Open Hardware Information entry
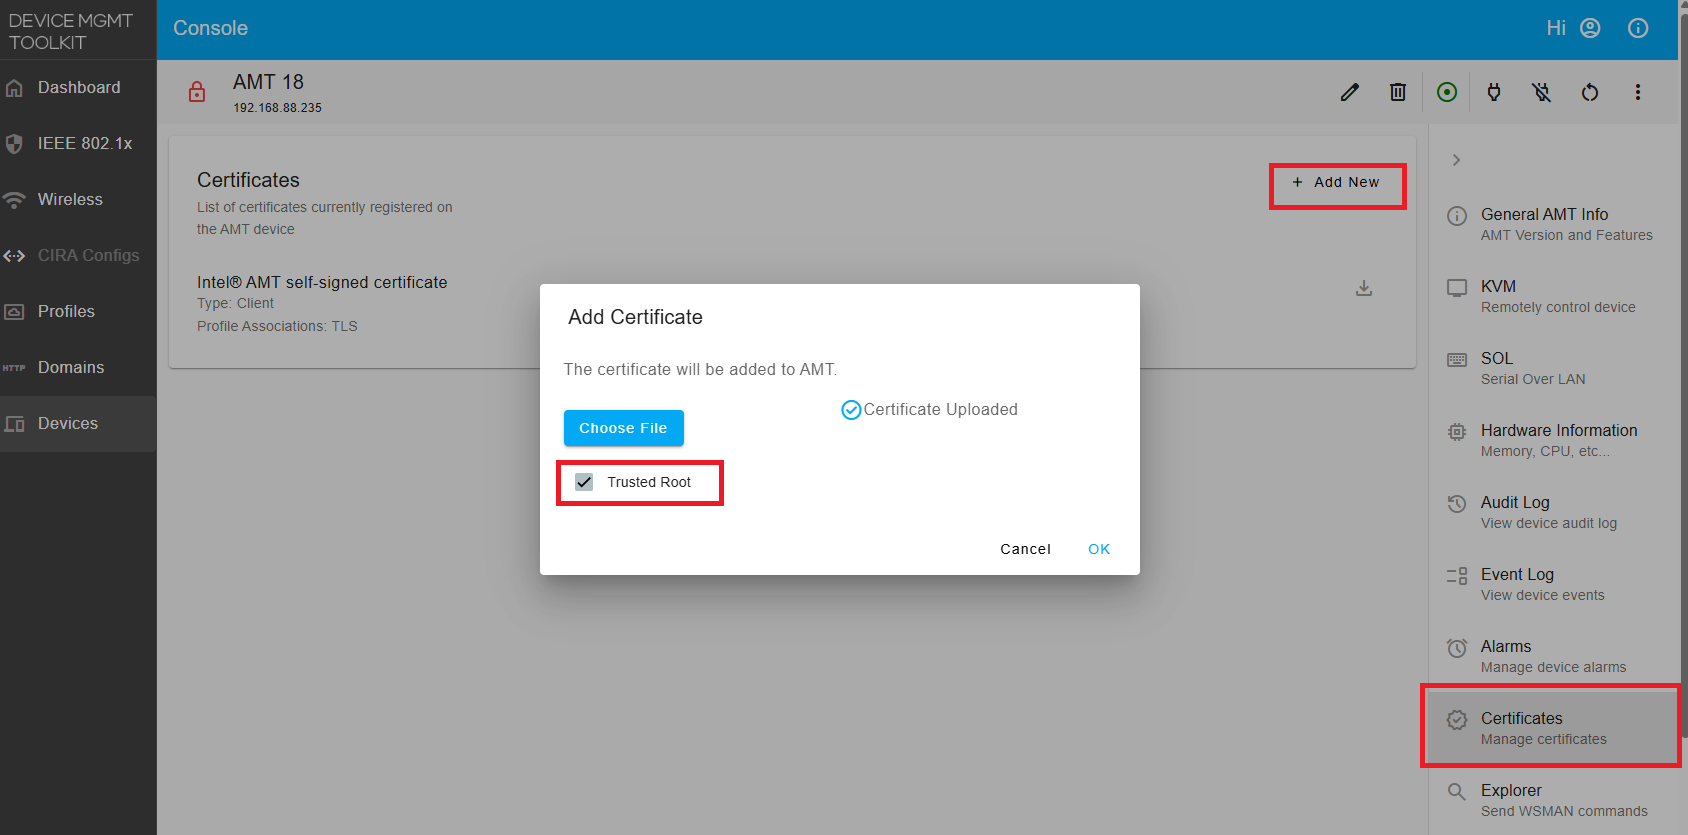 (x=1554, y=440)
